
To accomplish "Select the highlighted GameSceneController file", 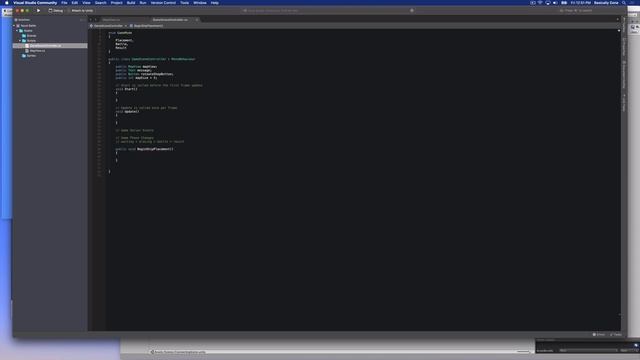I will coord(50,46).
